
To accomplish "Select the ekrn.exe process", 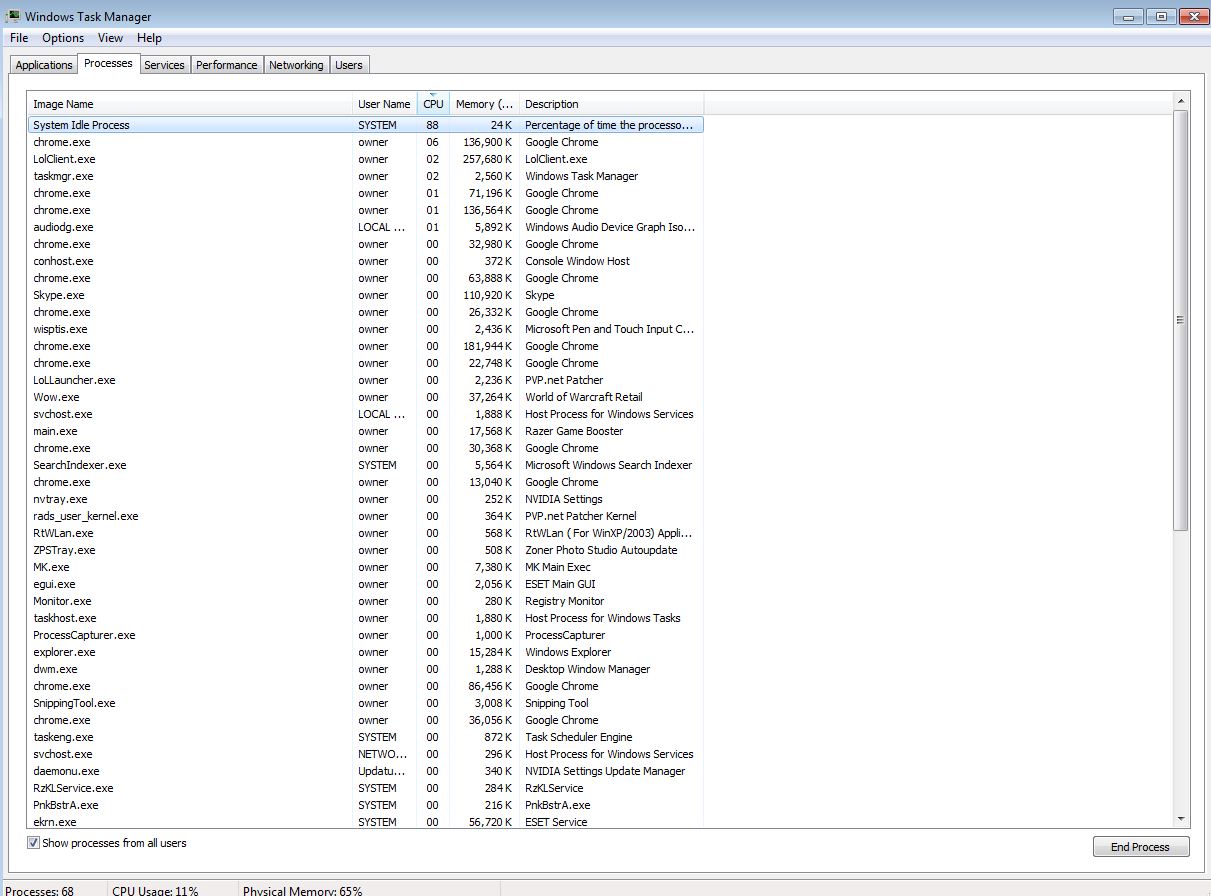I will pyautogui.click(x=365, y=822).
